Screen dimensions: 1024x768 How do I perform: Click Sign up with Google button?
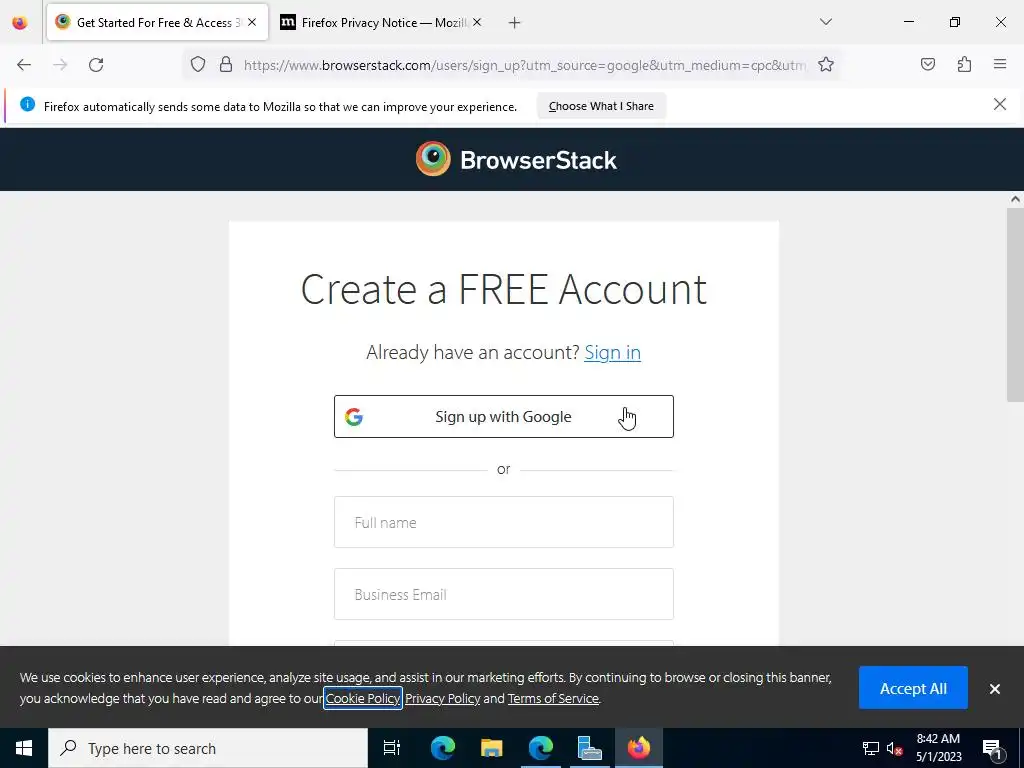click(x=504, y=417)
